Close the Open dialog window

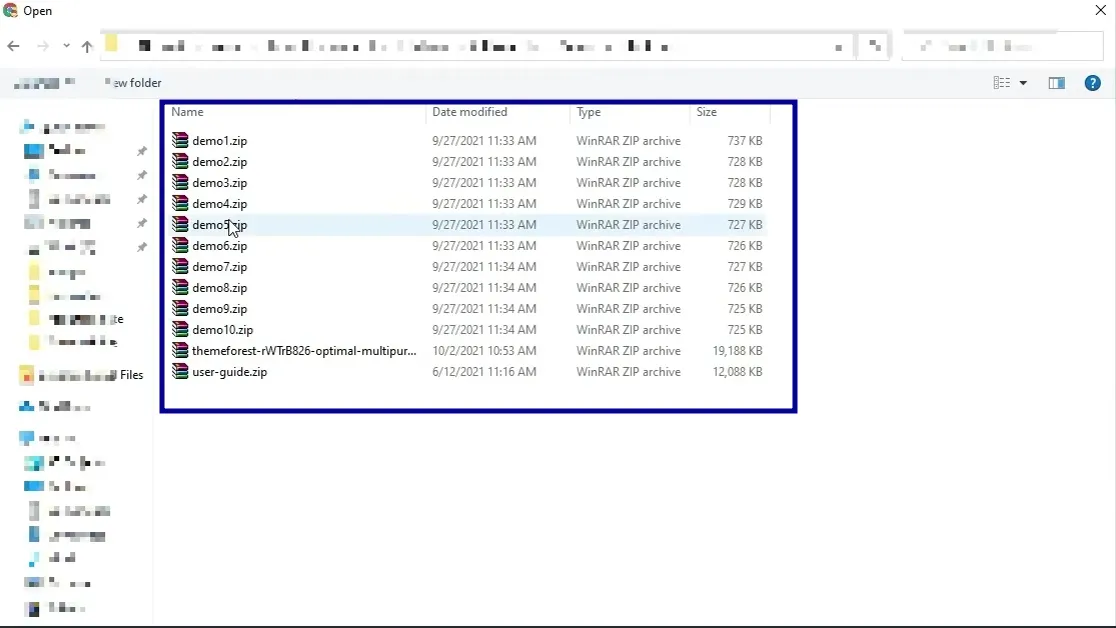pos(1100,10)
